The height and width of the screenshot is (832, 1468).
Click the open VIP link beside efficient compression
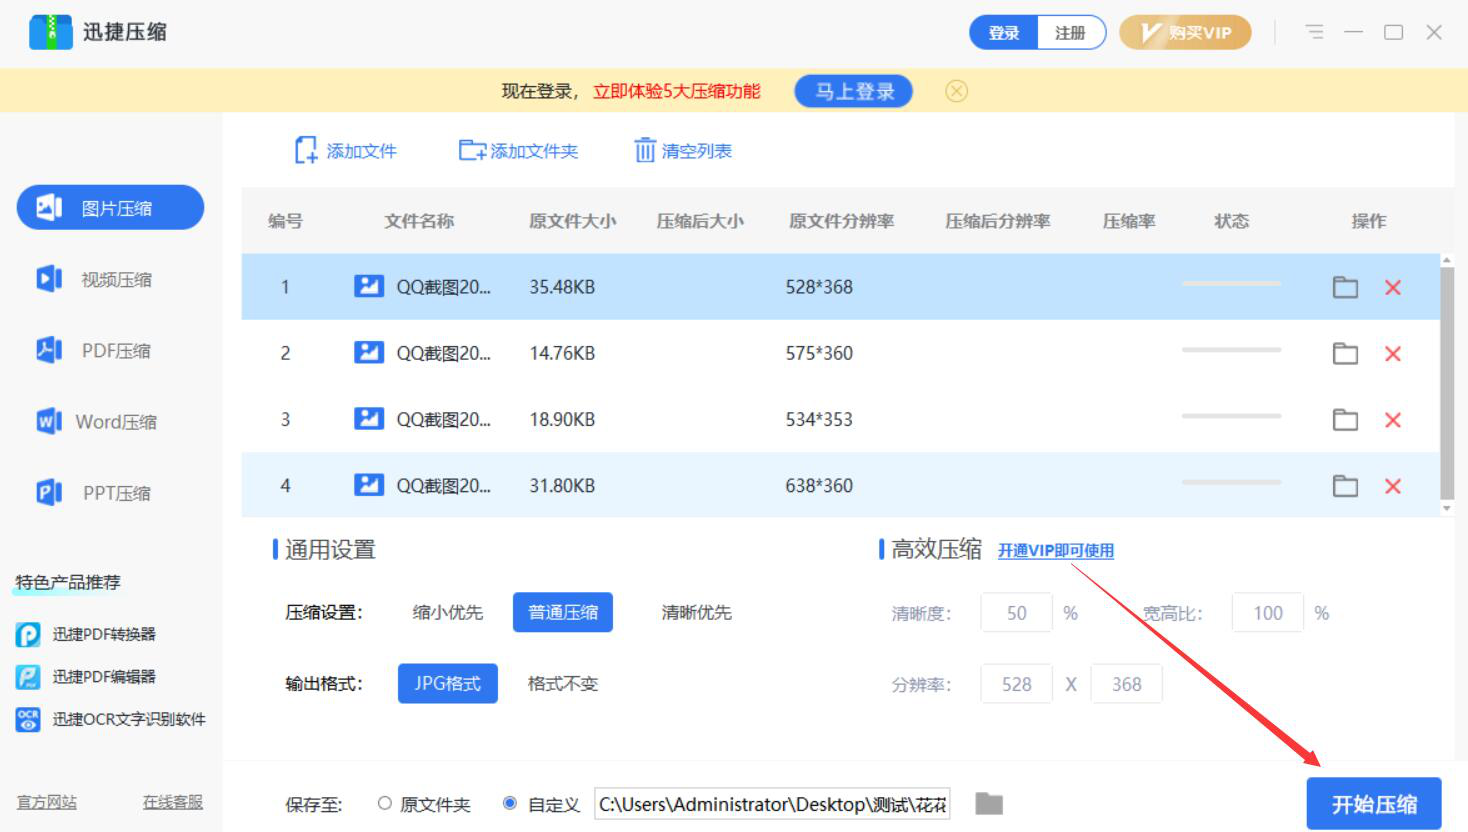pyautogui.click(x=1055, y=551)
